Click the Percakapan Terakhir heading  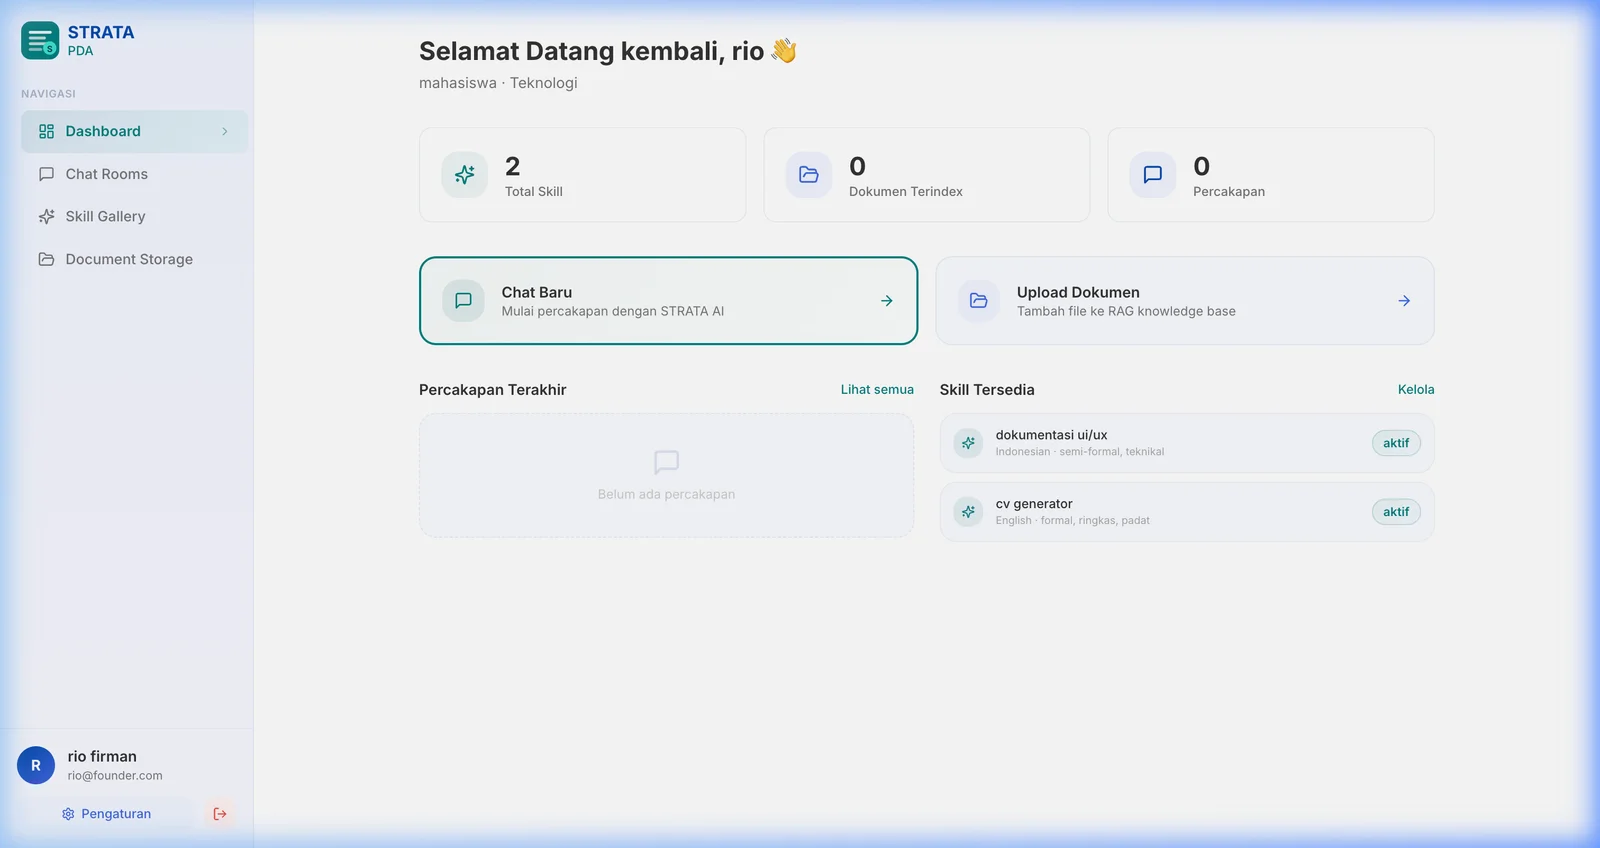click(x=492, y=390)
